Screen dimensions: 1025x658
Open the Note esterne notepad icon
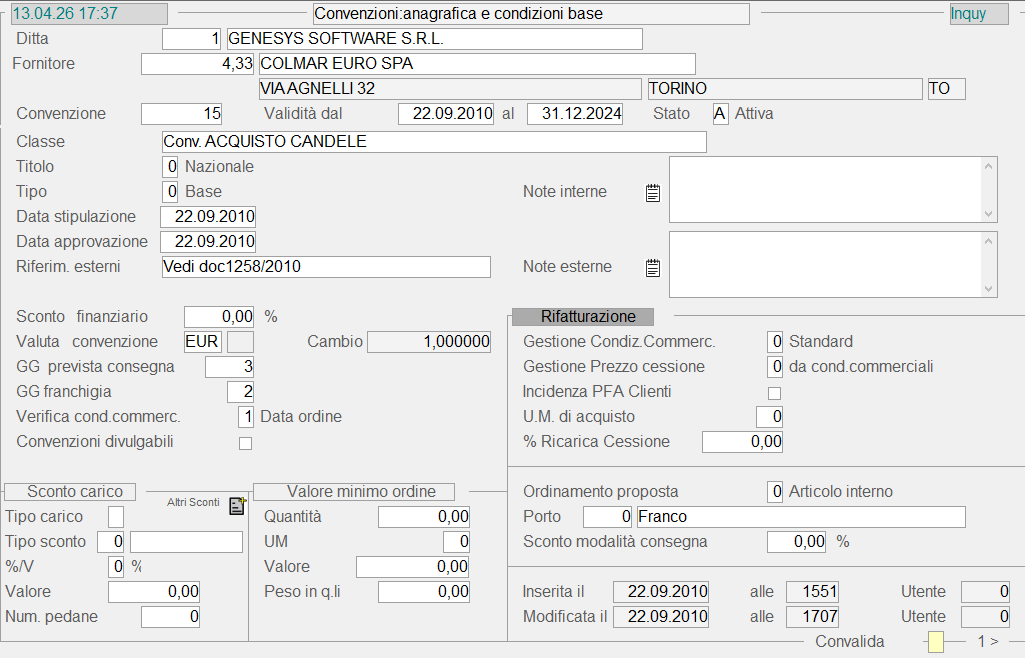coord(653,267)
